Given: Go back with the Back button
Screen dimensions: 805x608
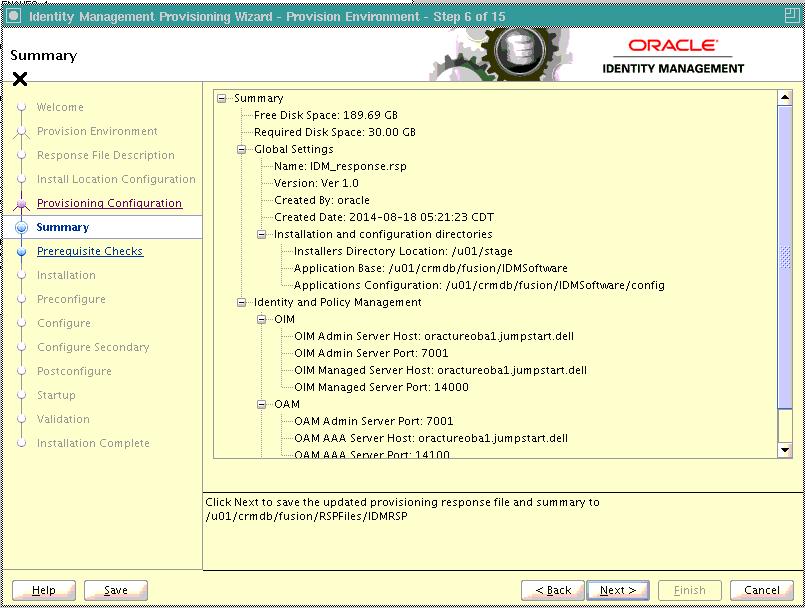Looking at the screenshot, I should [x=553, y=590].
